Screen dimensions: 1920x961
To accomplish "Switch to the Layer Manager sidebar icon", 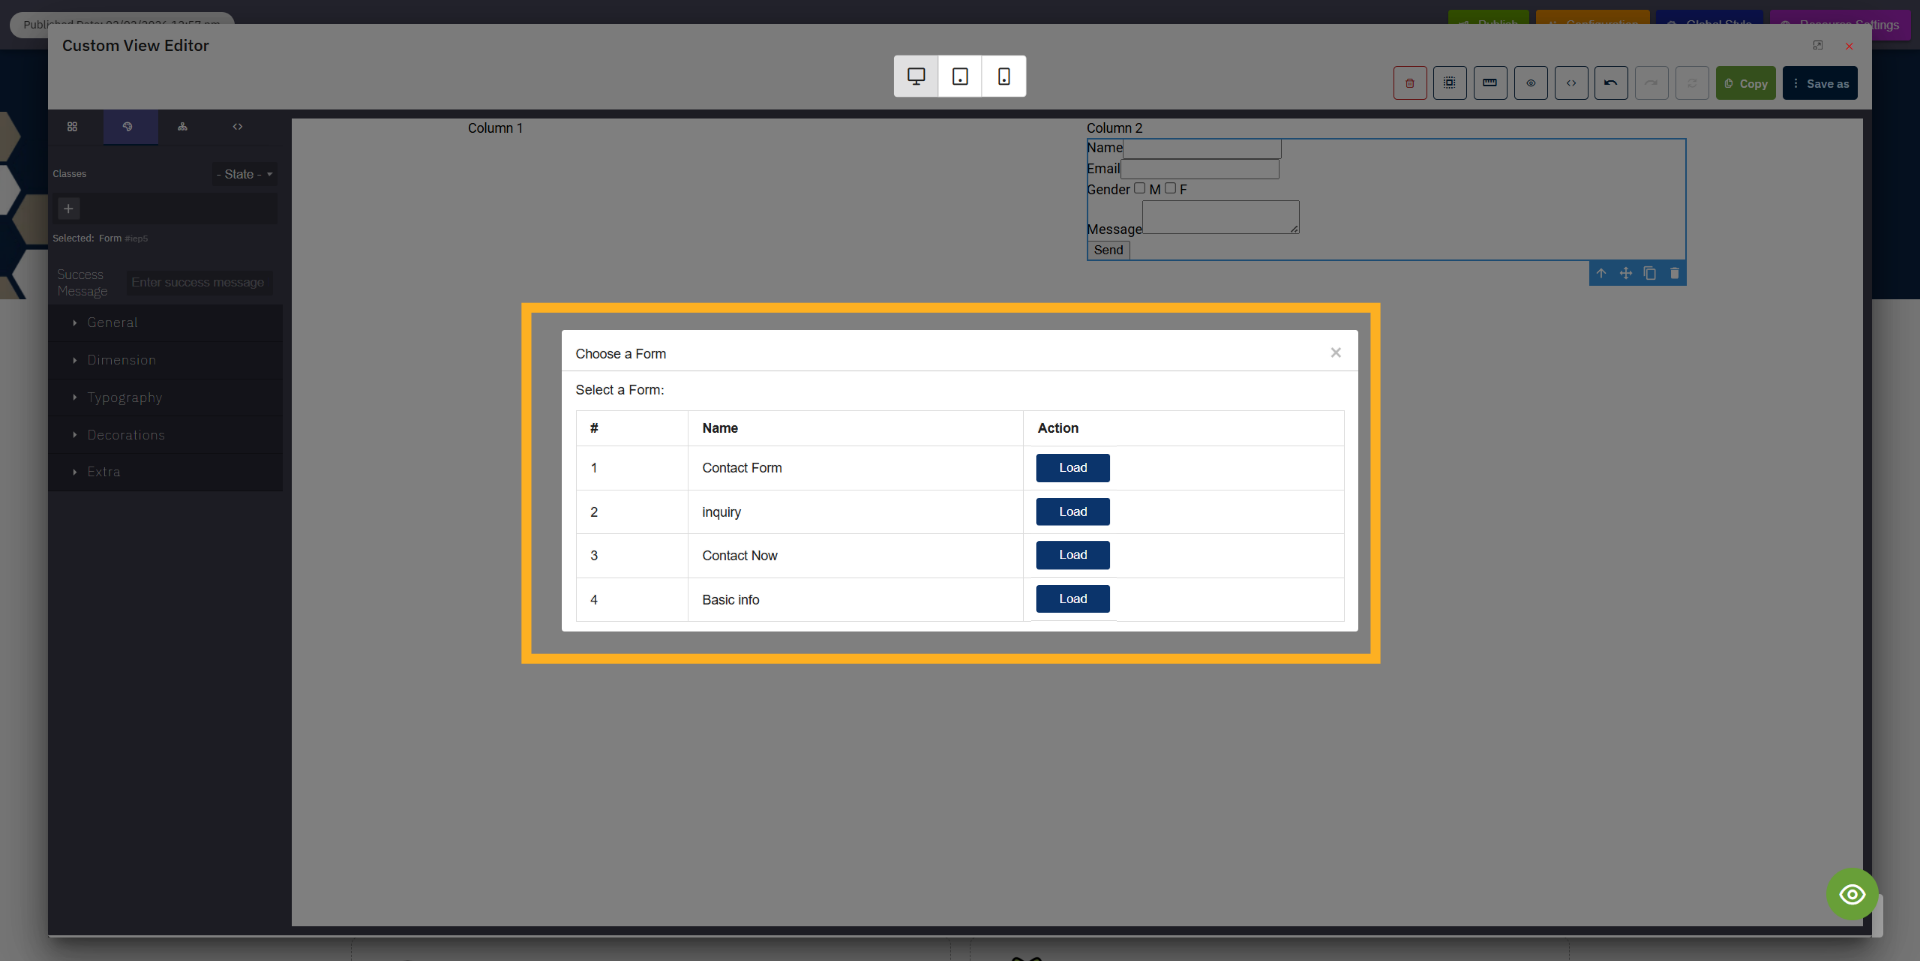I will (184, 127).
